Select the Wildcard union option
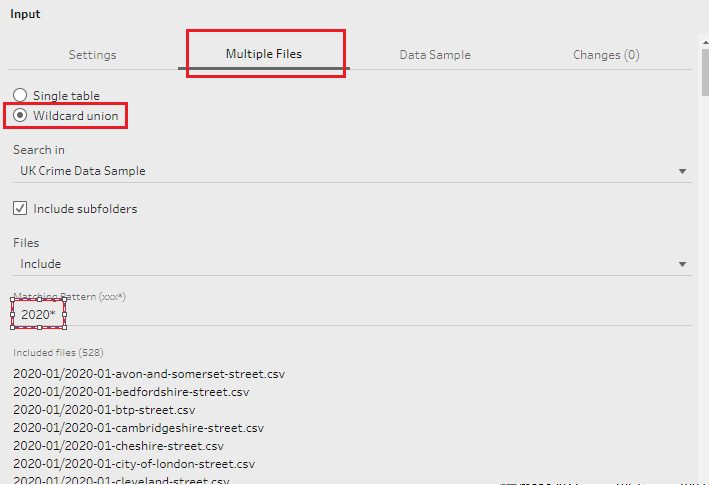The width and height of the screenshot is (709, 485). coord(20,116)
